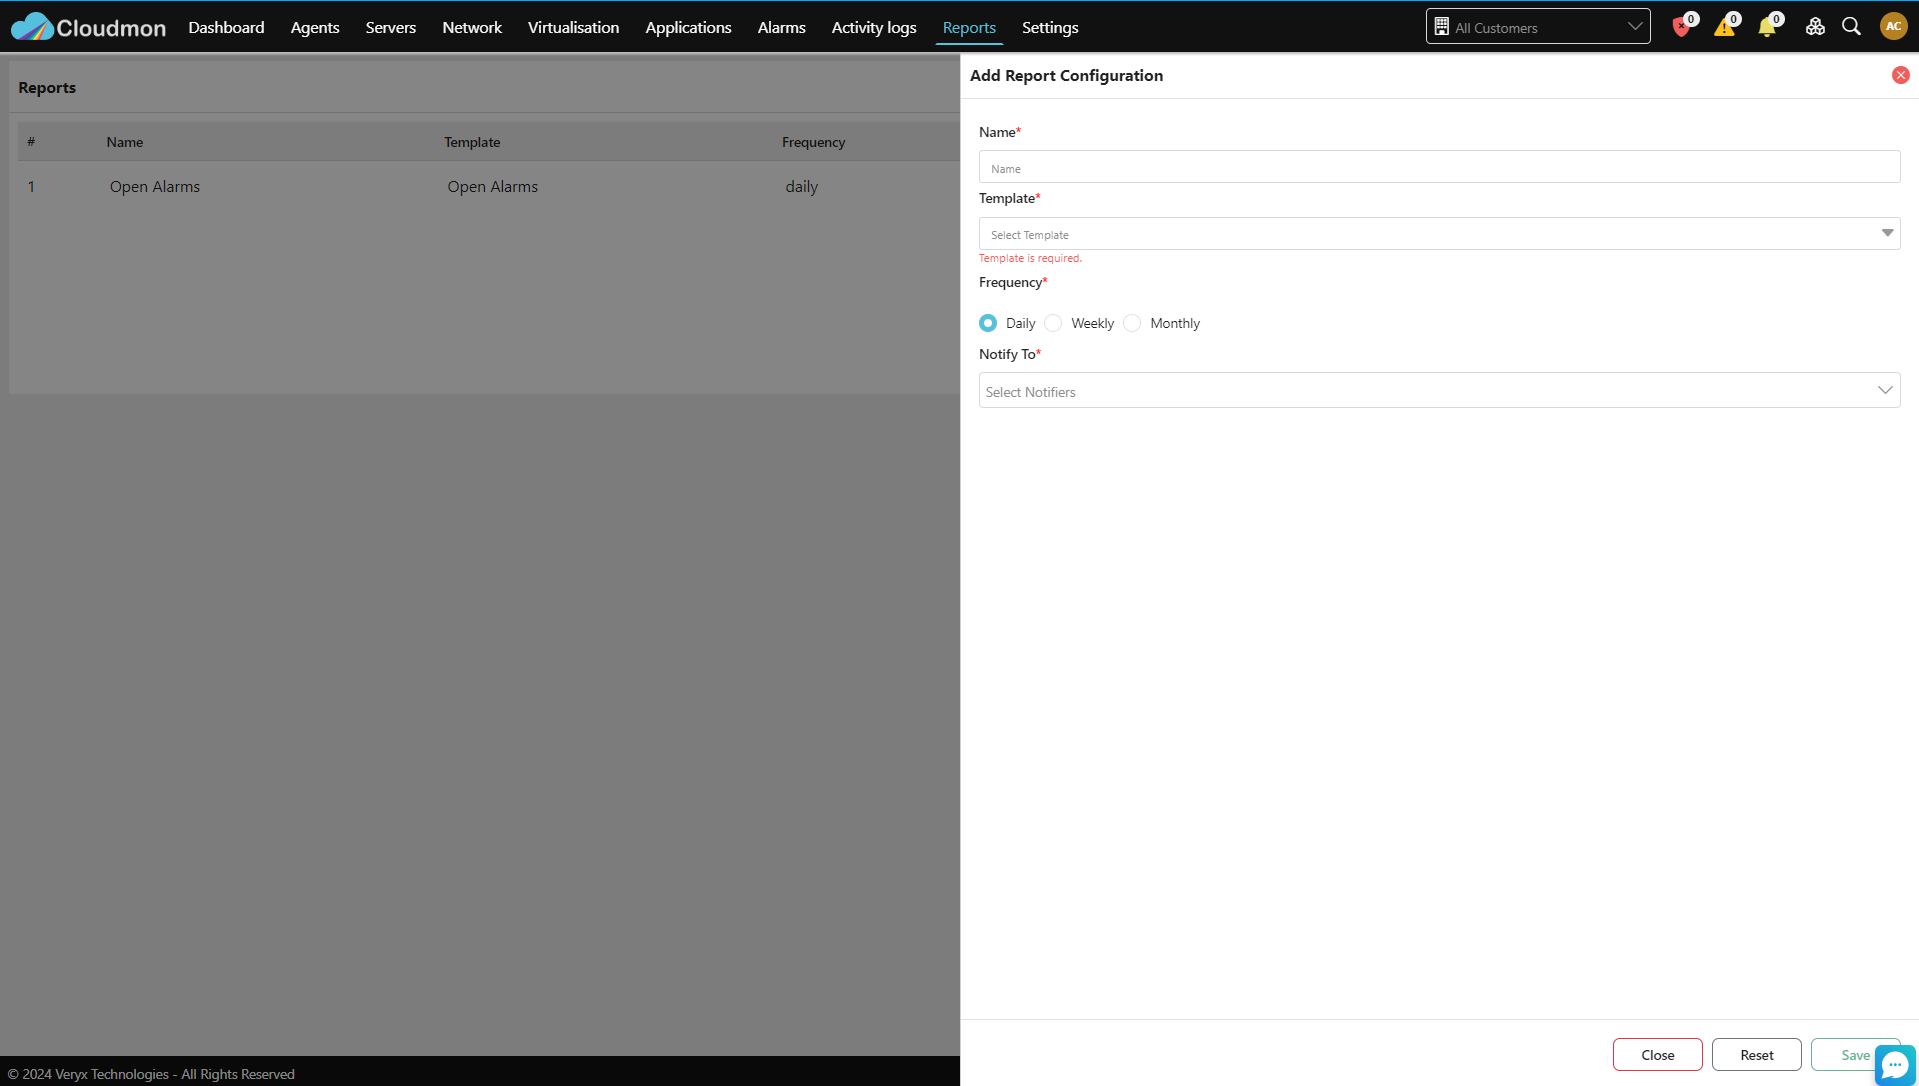This screenshot has height=1086, width=1919.
Task: Click the Template column header
Action: 472,142
